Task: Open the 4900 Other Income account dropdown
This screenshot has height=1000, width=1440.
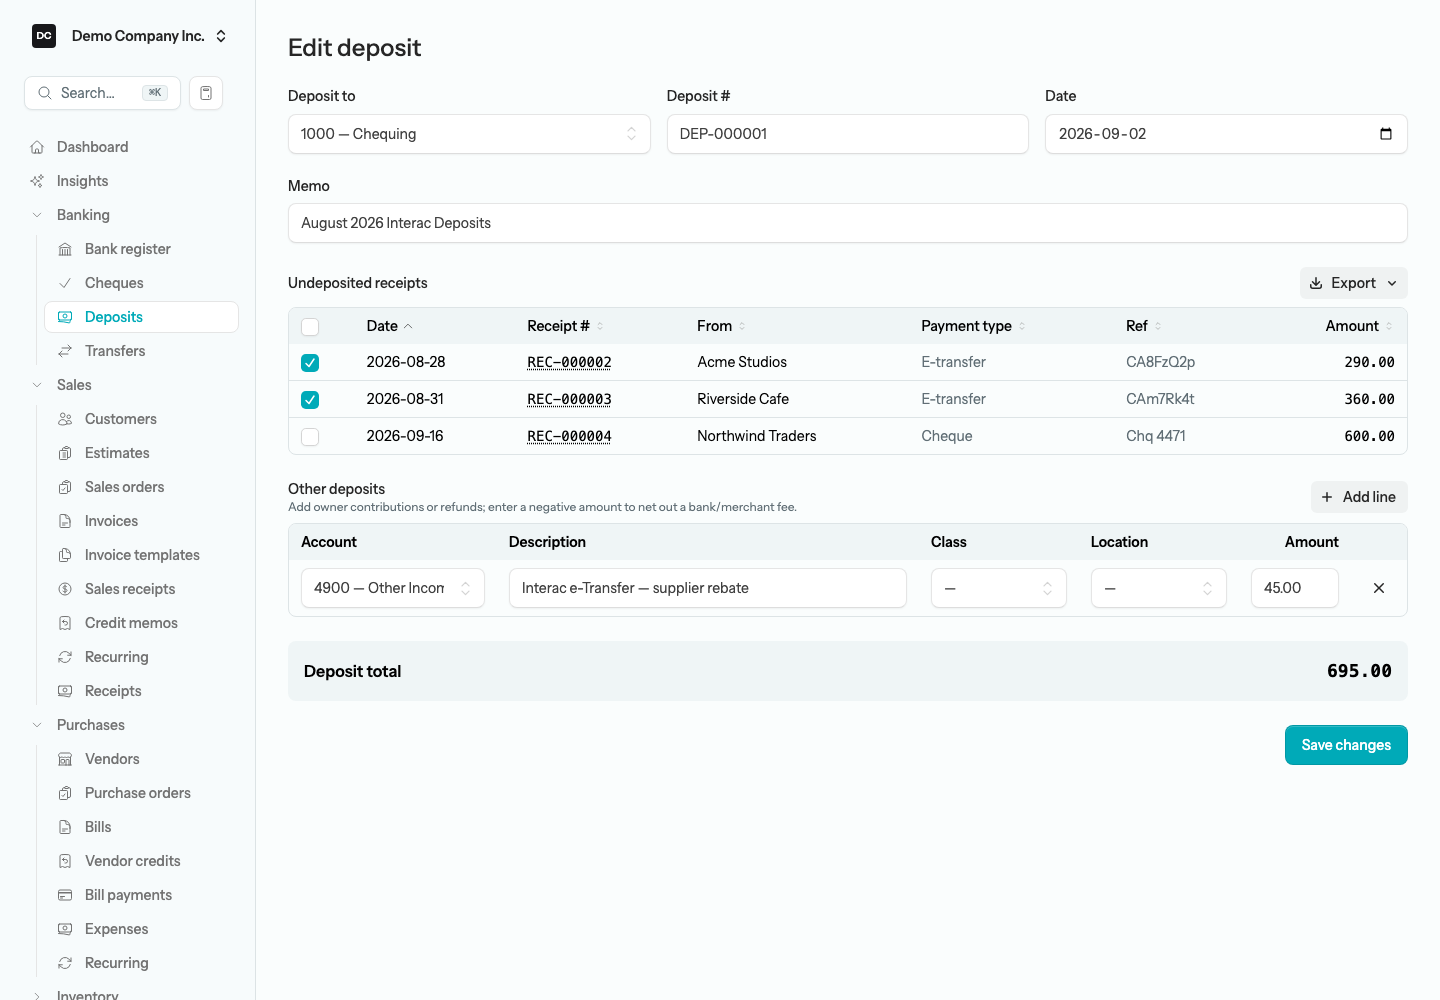Action: coord(393,588)
